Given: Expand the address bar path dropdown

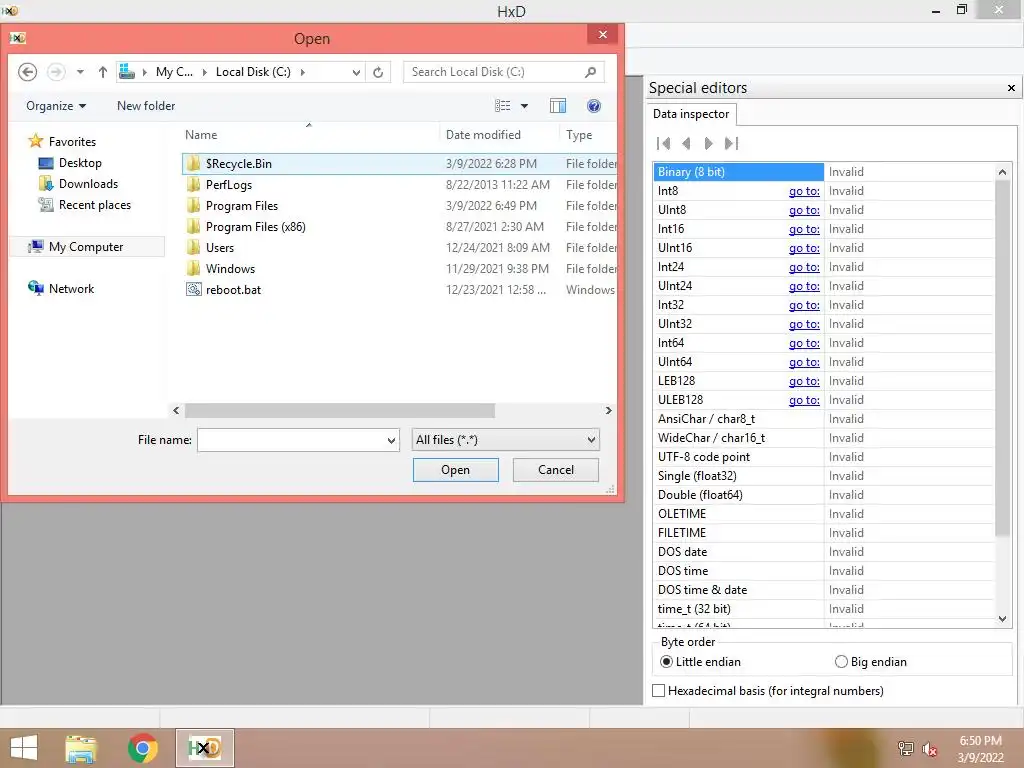Looking at the screenshot, I should (x=356, y=72).
